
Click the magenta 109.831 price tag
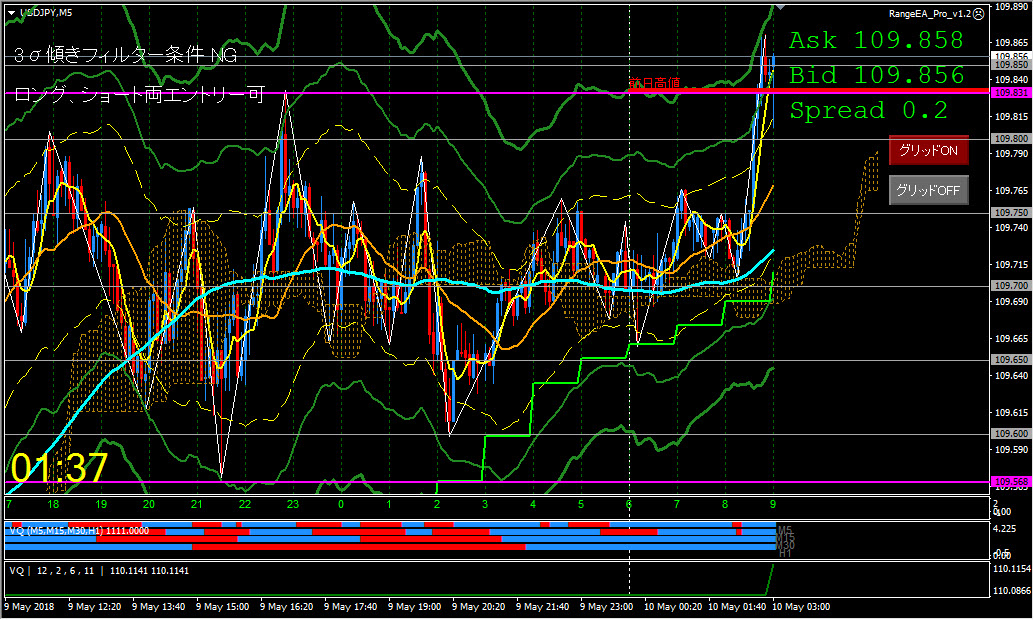[x=1011, y=93]
